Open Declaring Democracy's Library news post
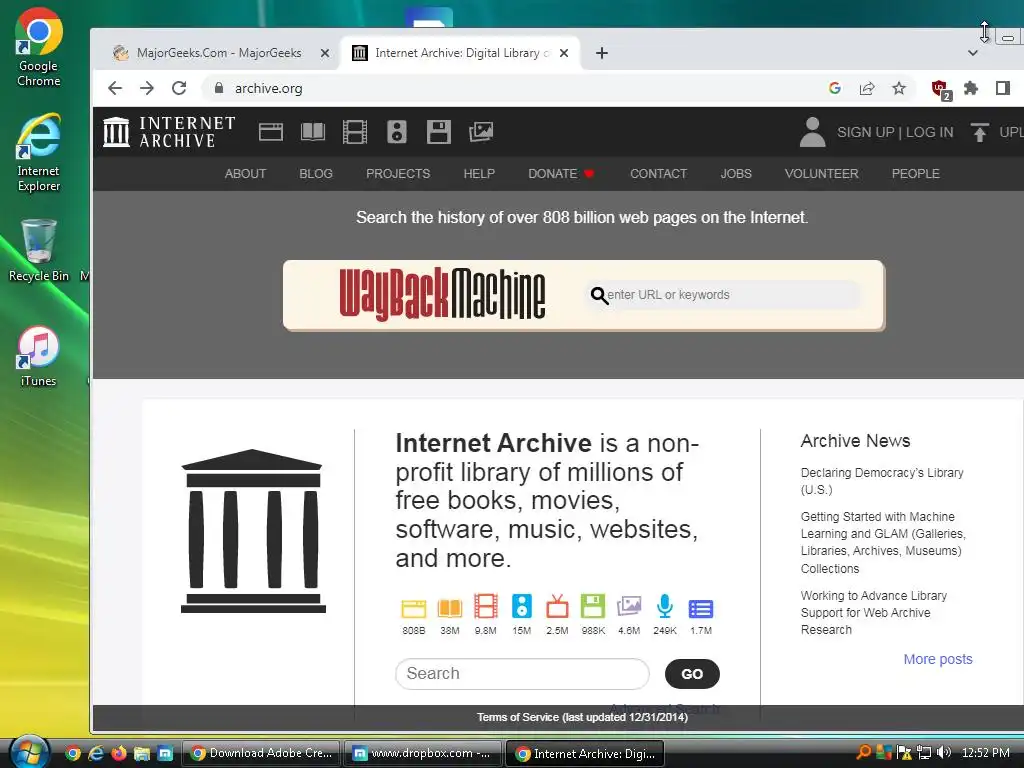The width and height of the screenshot is (1024, 768). 882,481
